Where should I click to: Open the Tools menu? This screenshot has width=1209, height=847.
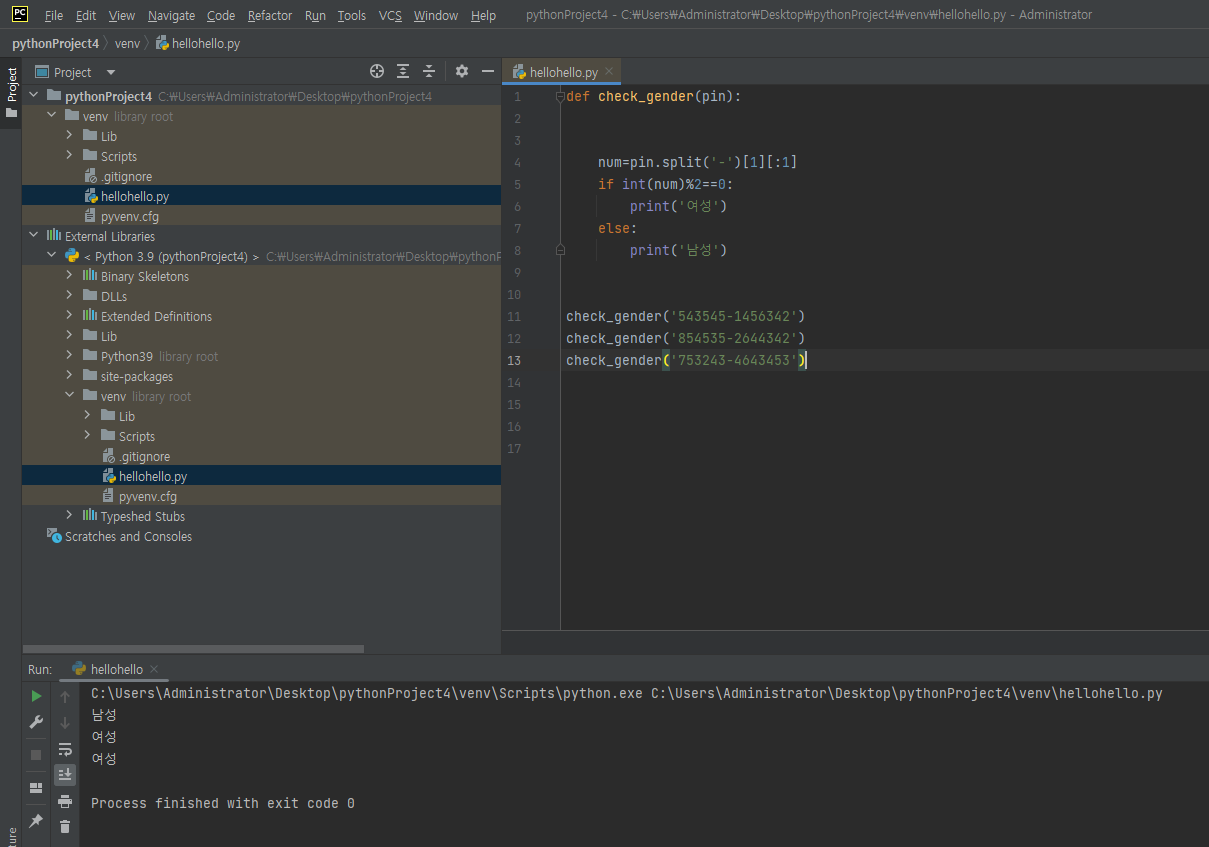coord(352,15)
